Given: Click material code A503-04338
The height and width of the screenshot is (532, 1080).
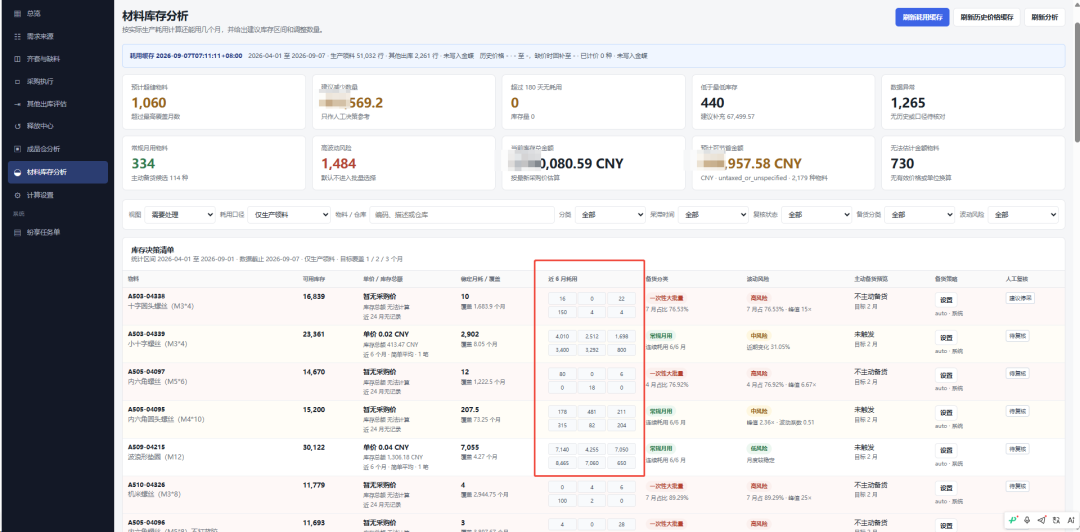Looking at the screenshot, I should click(x=146, y=296).
